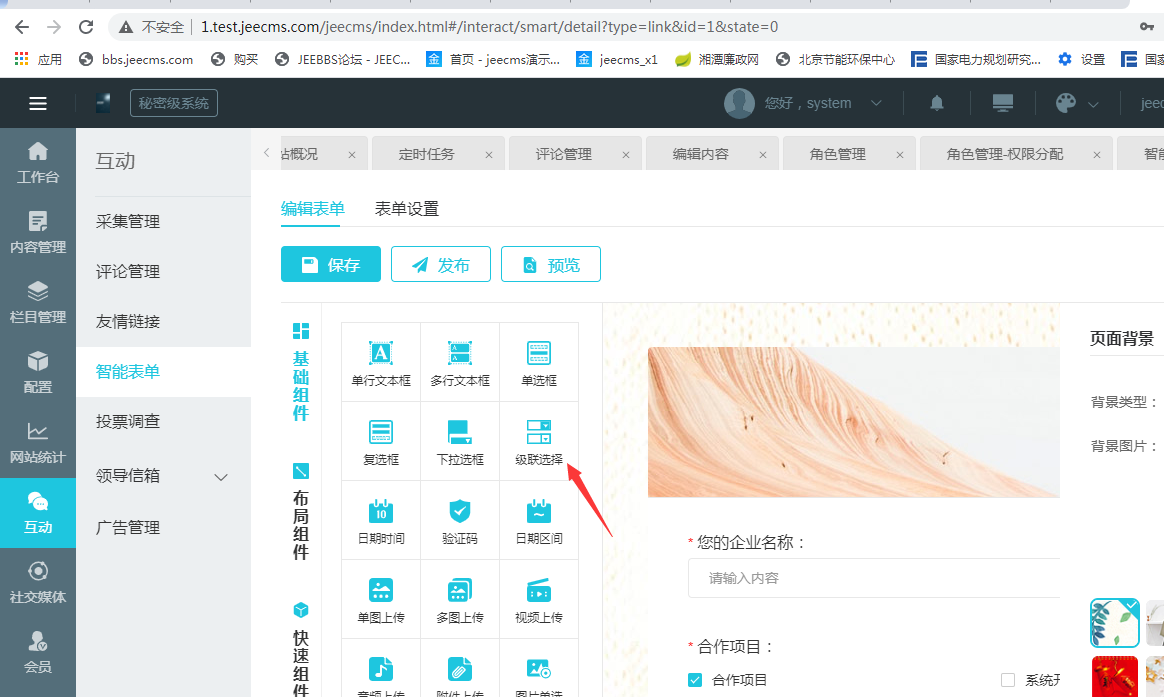Open the 应用 apps bookmark

38,59
